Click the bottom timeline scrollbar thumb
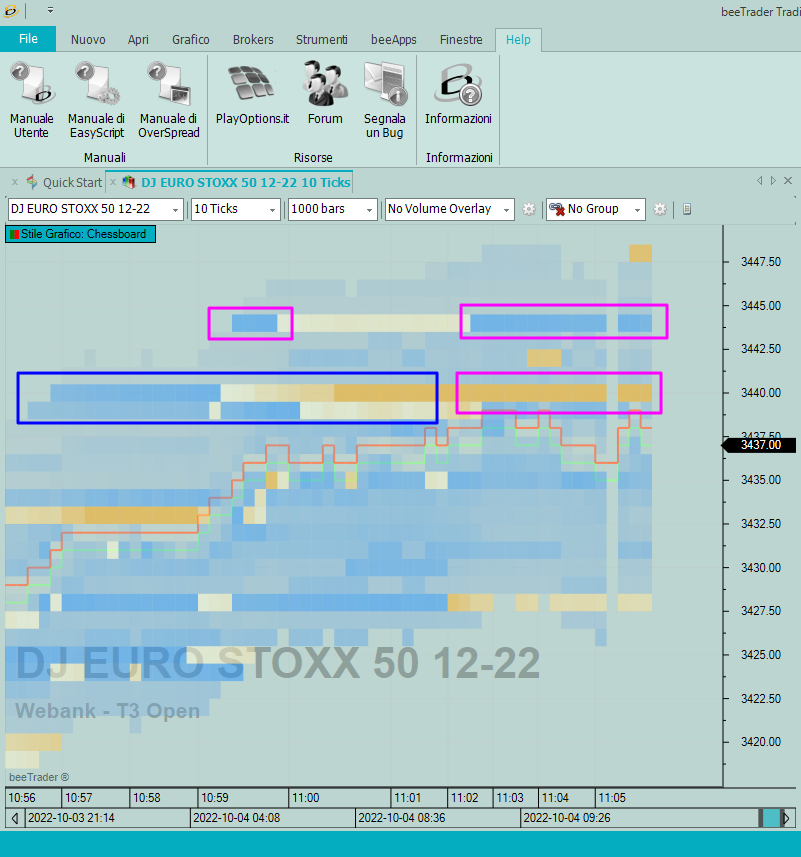 (771, 818)
